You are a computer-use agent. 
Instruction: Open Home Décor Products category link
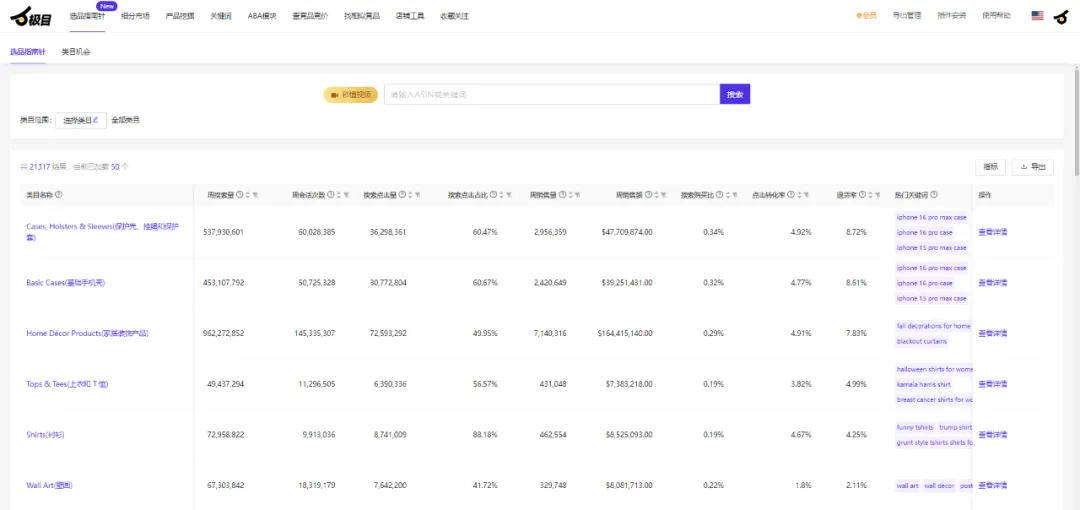coord(87,334)
